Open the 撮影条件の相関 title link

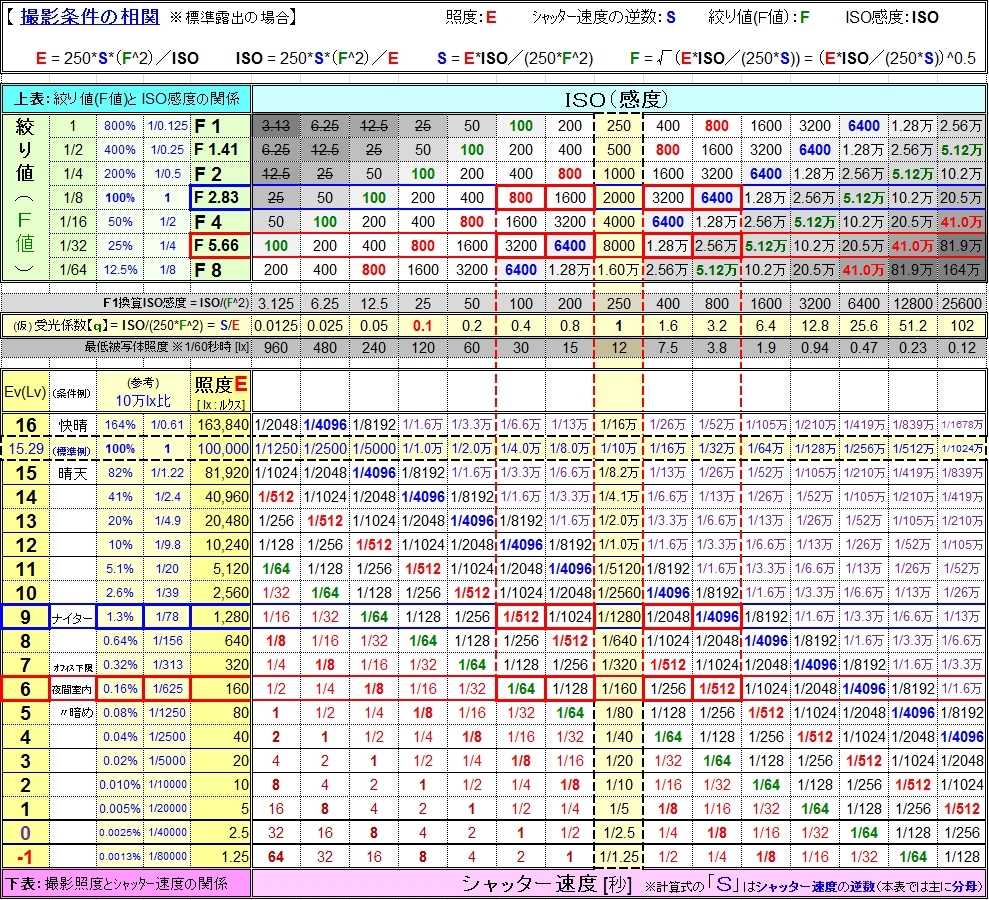(90, 17)
